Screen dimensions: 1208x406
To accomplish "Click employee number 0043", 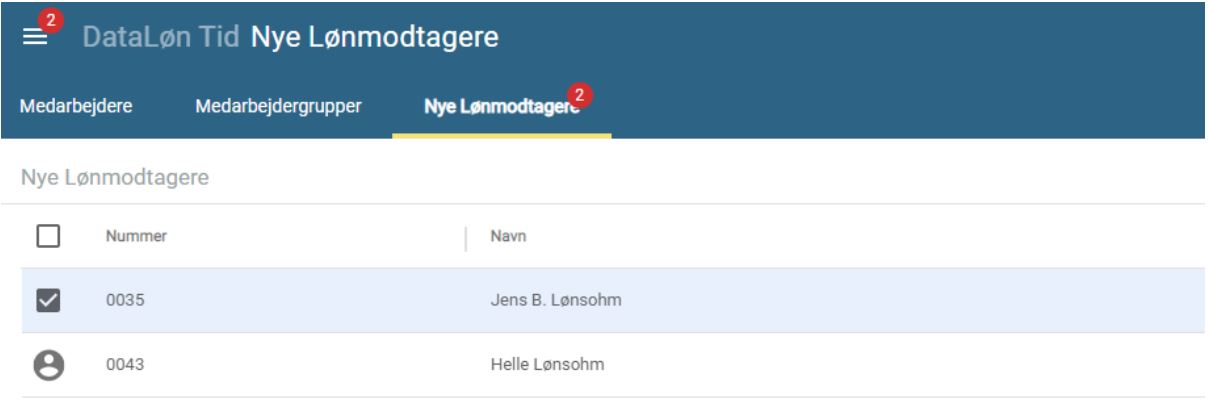I will click(122, 365).
